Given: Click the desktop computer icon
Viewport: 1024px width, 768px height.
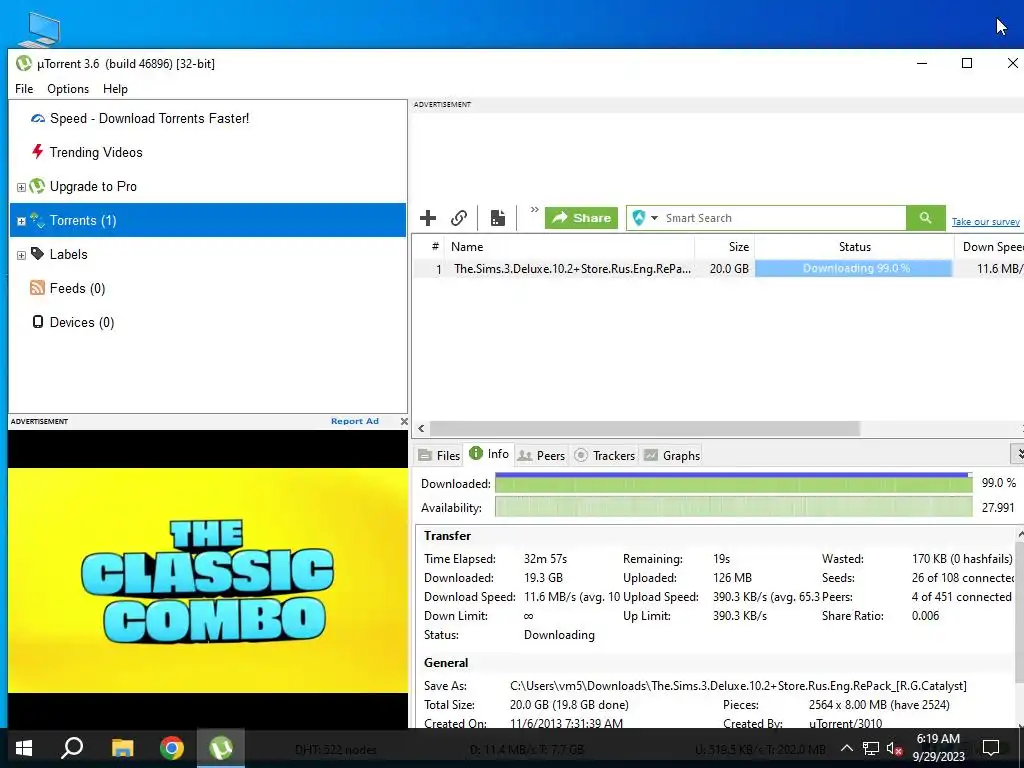Looking at the screenshot, I should [40, 29].
